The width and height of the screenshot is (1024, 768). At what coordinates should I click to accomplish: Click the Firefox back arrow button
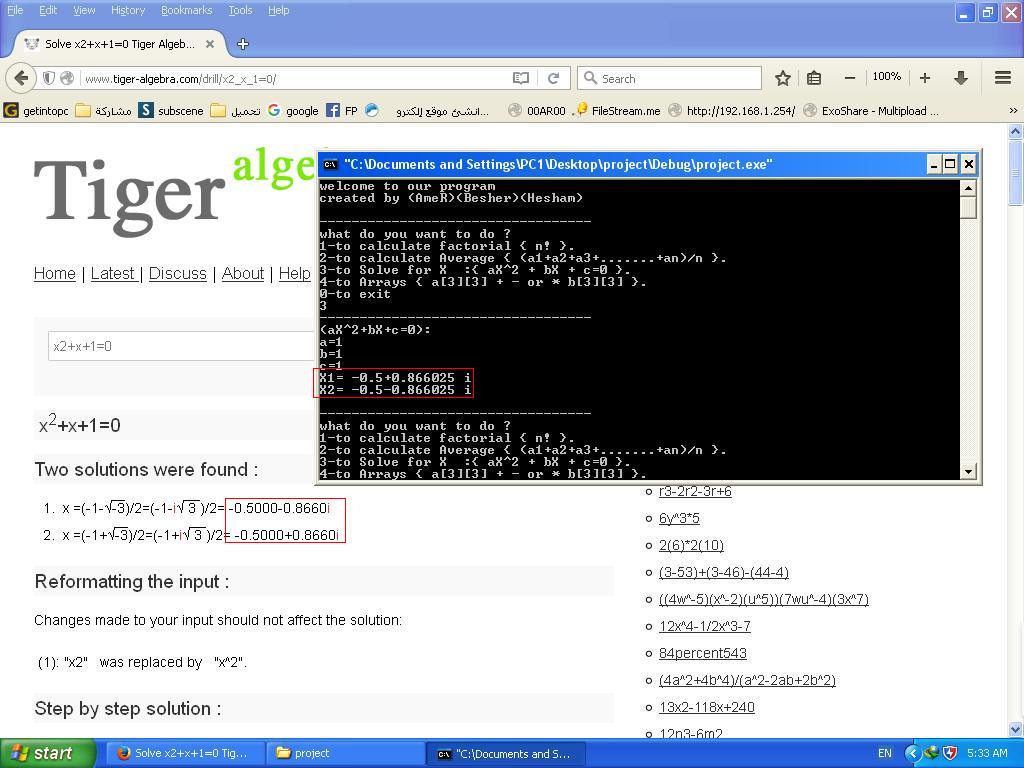[x=21, y=78]
